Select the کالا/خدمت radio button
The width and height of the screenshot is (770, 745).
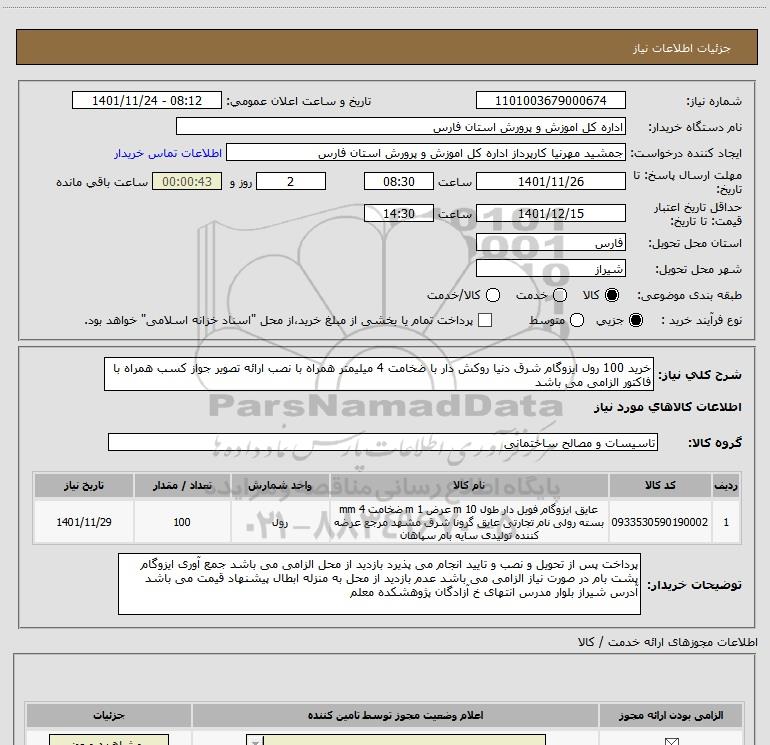[493, 295]
